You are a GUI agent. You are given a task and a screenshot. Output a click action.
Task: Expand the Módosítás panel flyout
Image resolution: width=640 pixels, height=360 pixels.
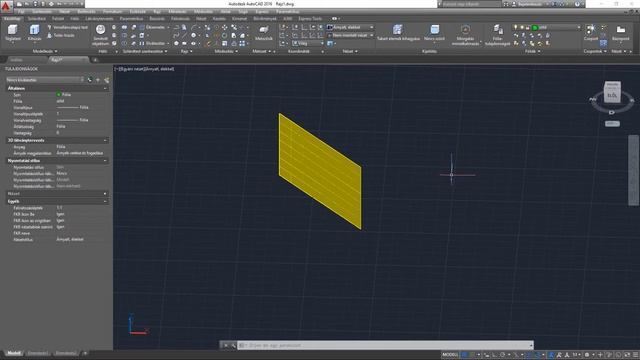(x=226, y=51)
